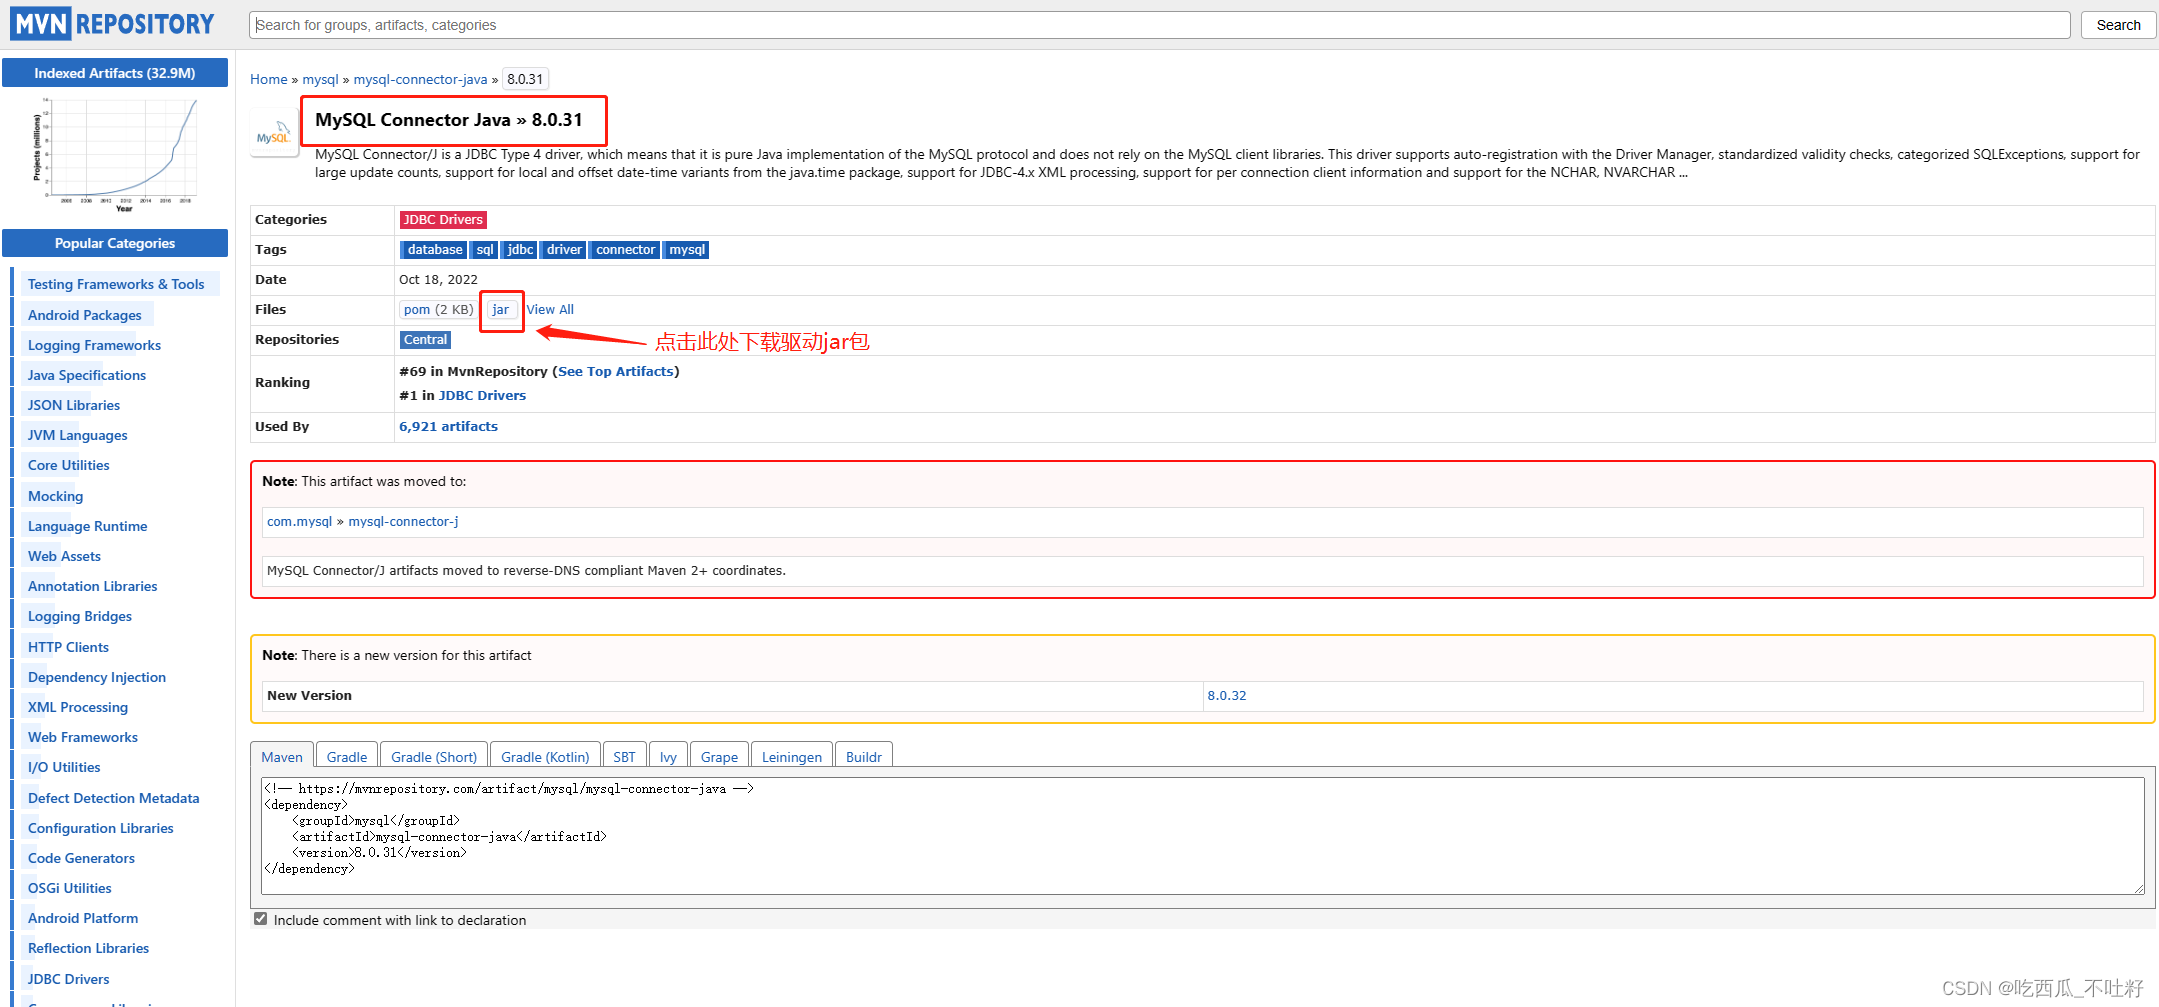Open Logging Bridges category
The width and height of the screenshot is (2159, 1007).
[80, 616]
